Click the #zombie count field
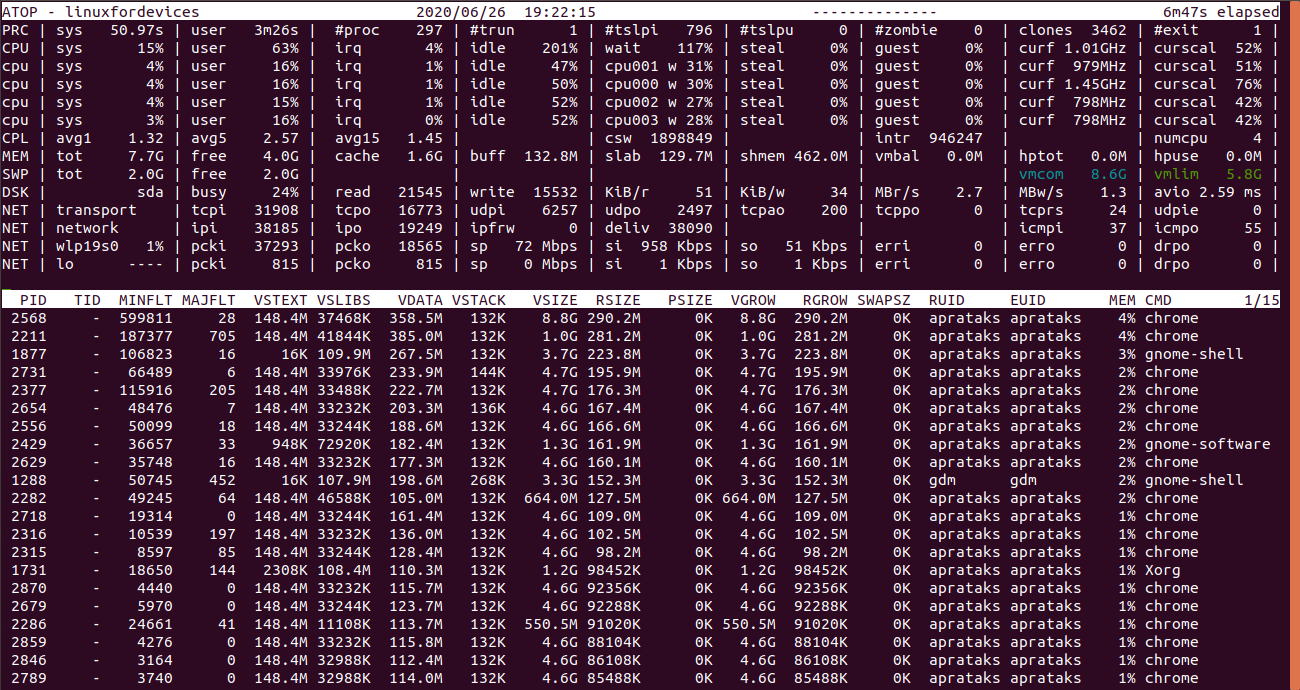 pyautogui.click(x=928, y=30)
